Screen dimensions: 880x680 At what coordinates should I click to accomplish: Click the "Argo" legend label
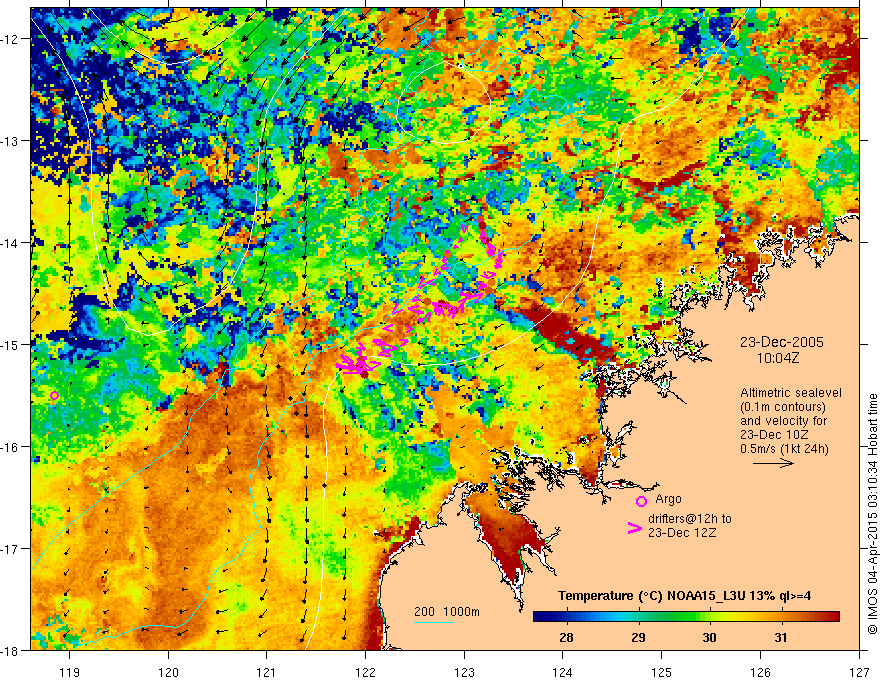668,499
